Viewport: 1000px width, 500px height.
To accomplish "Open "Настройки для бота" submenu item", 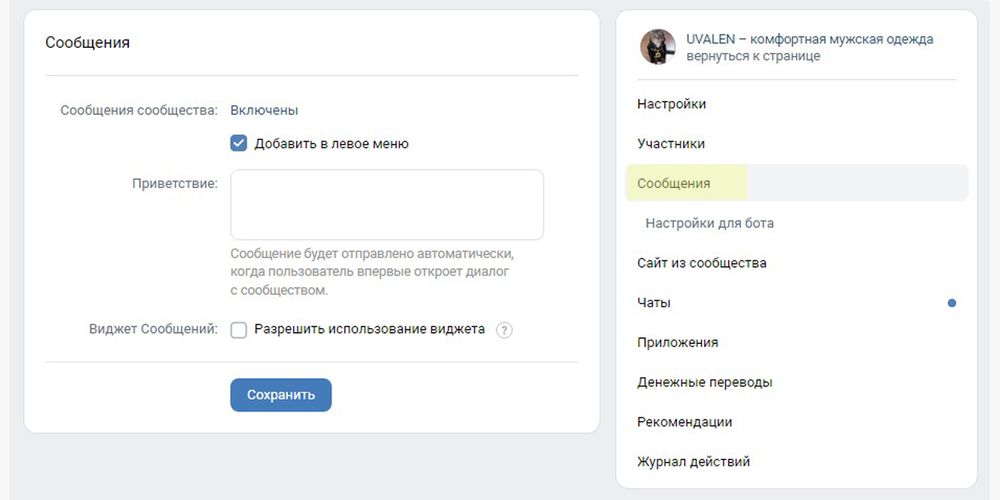I will (709, 223).
